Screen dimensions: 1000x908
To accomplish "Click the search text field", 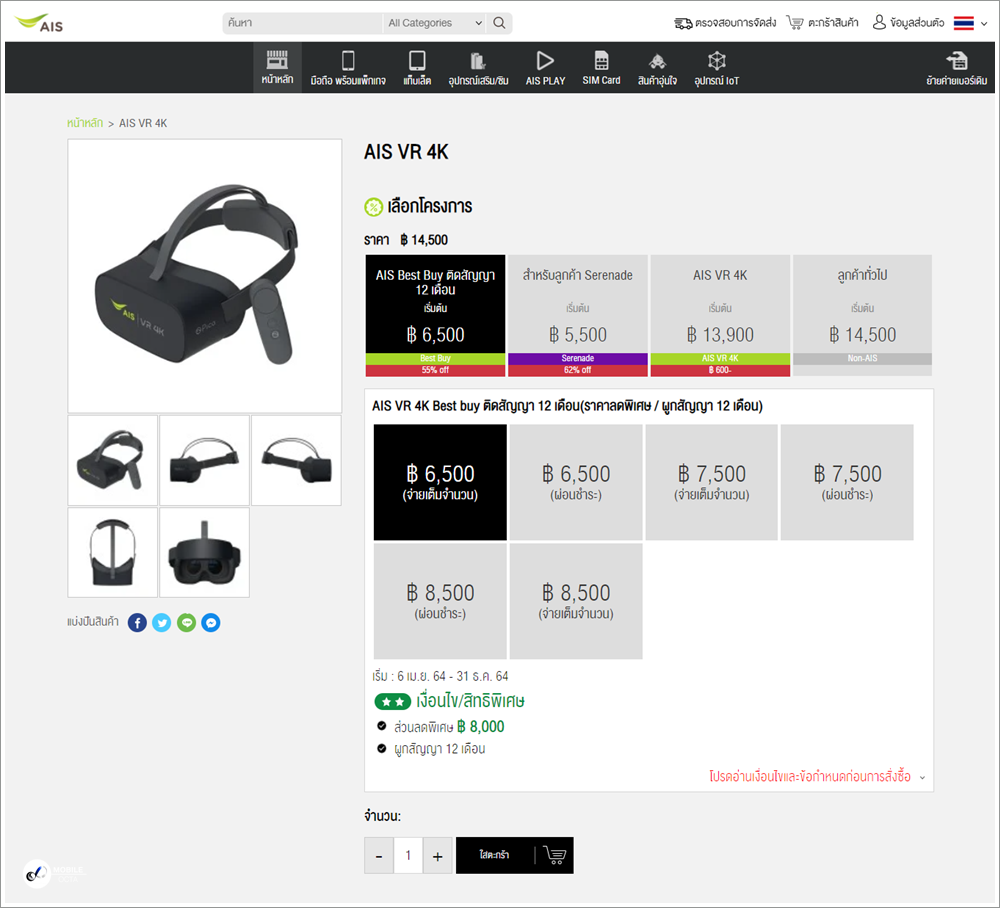I will coord(302,23).
